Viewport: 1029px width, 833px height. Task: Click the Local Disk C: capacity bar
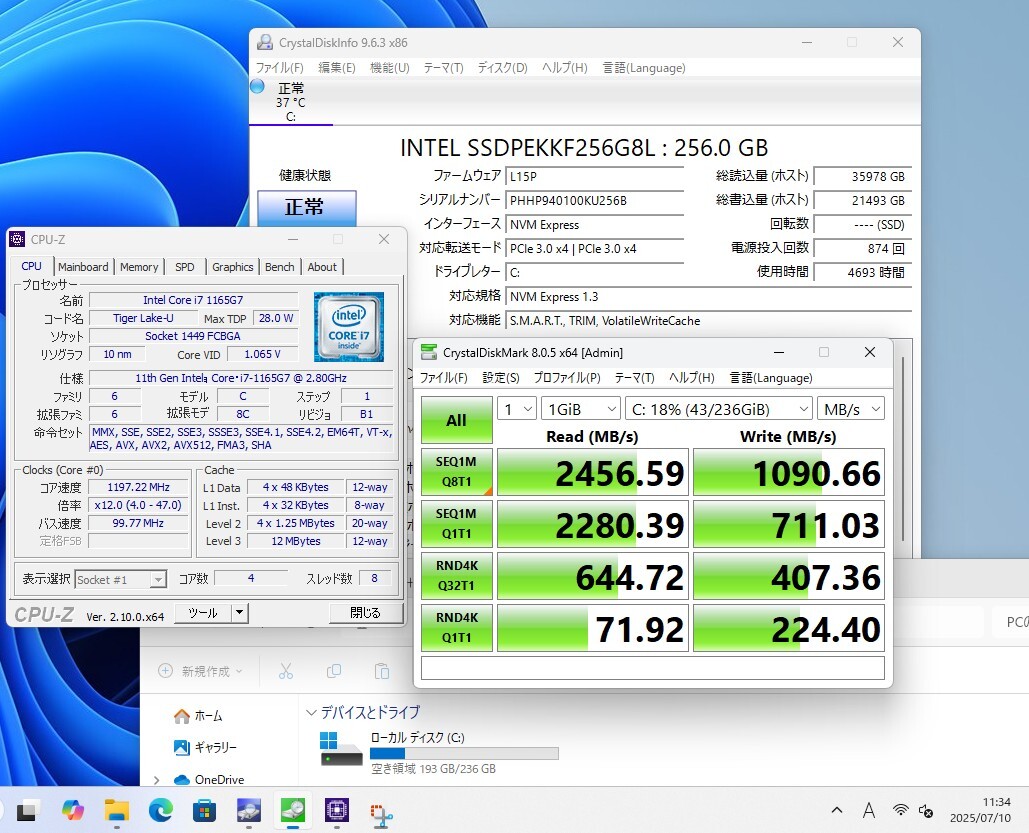coord(464,754)
